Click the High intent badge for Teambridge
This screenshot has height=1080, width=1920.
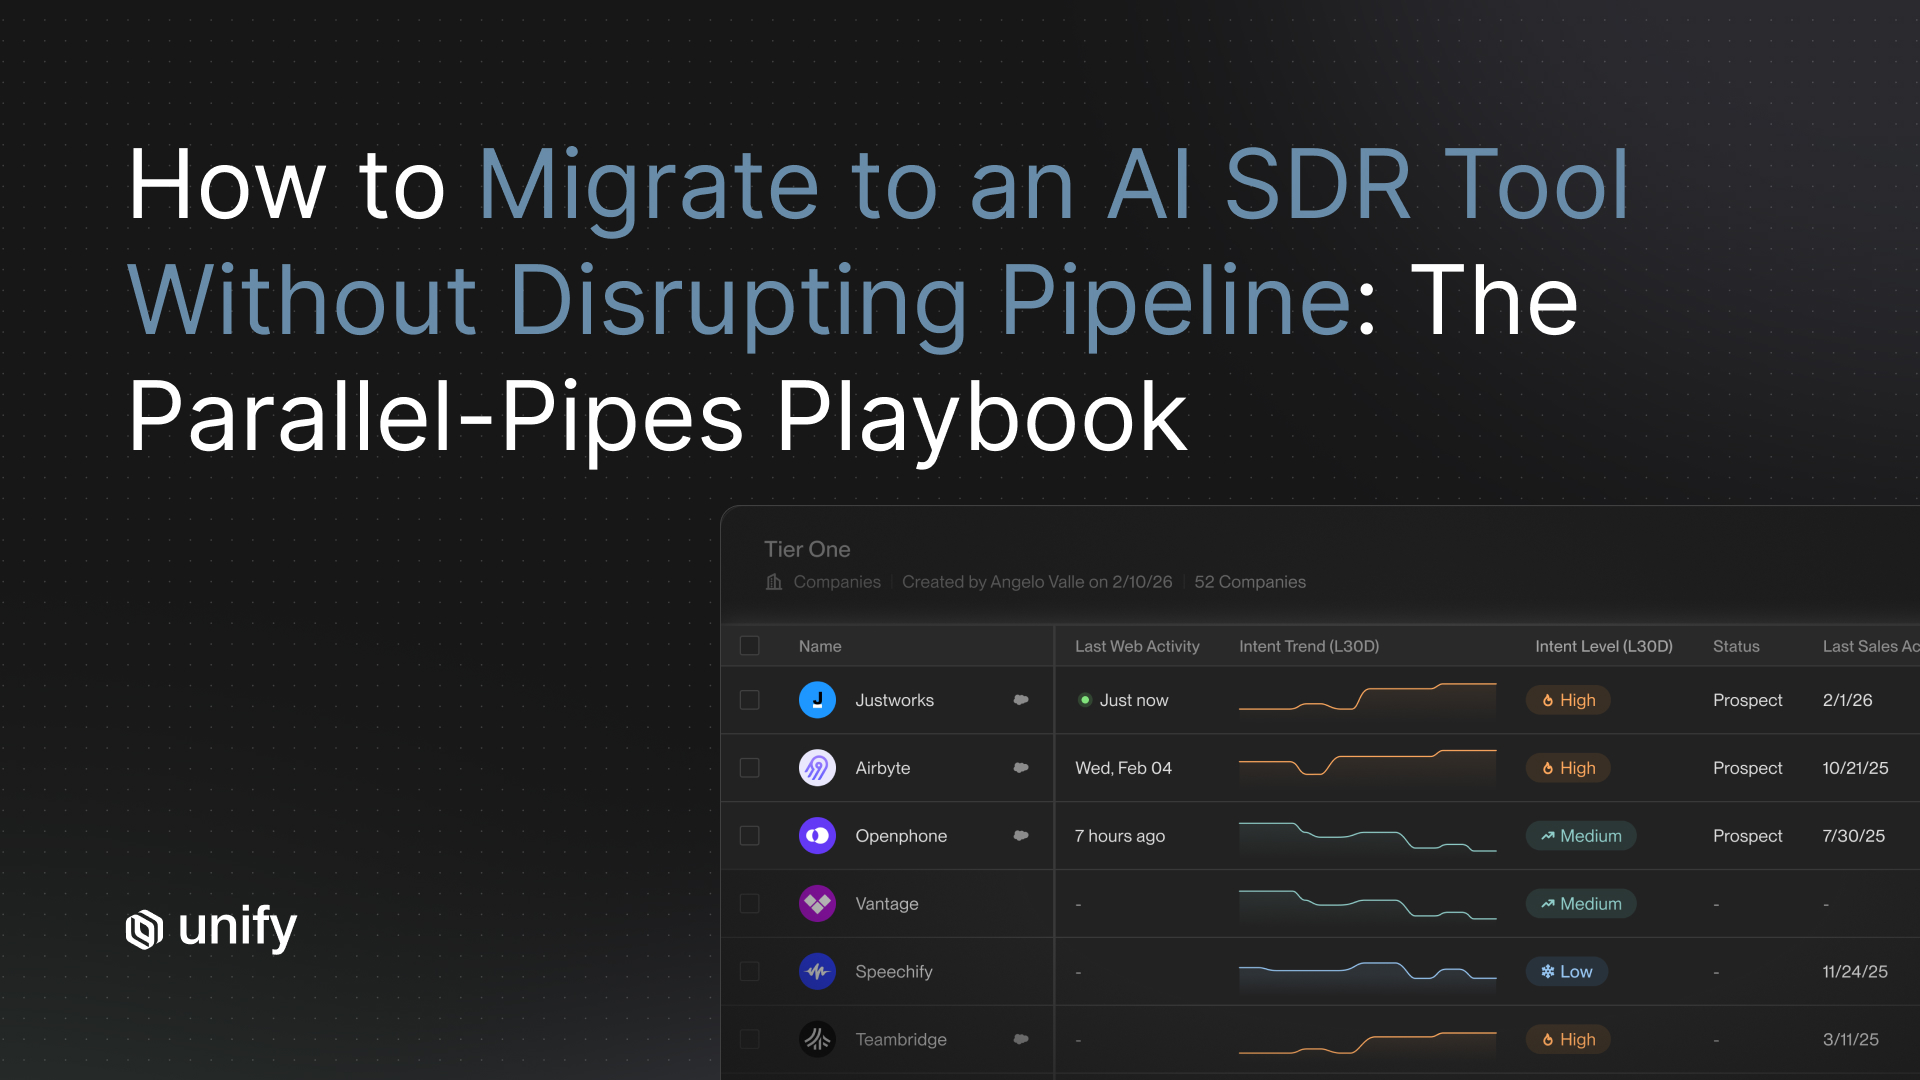[1568, 1039]
